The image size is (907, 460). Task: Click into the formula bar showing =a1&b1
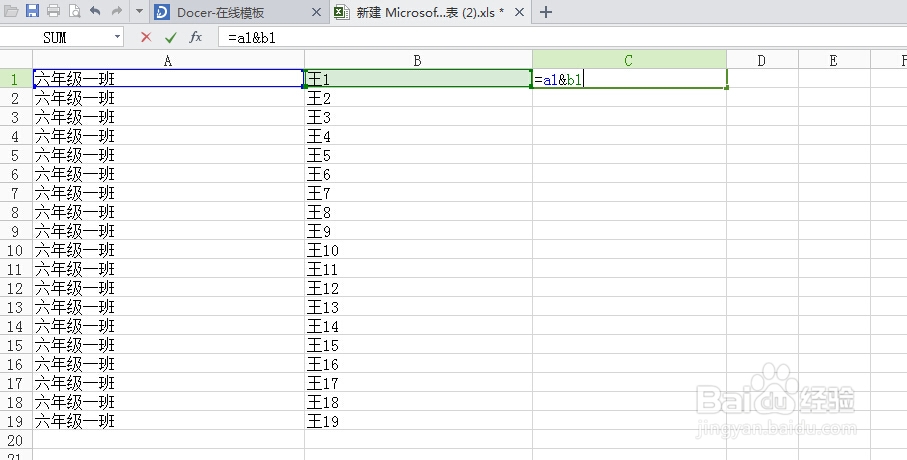(561, 38)
